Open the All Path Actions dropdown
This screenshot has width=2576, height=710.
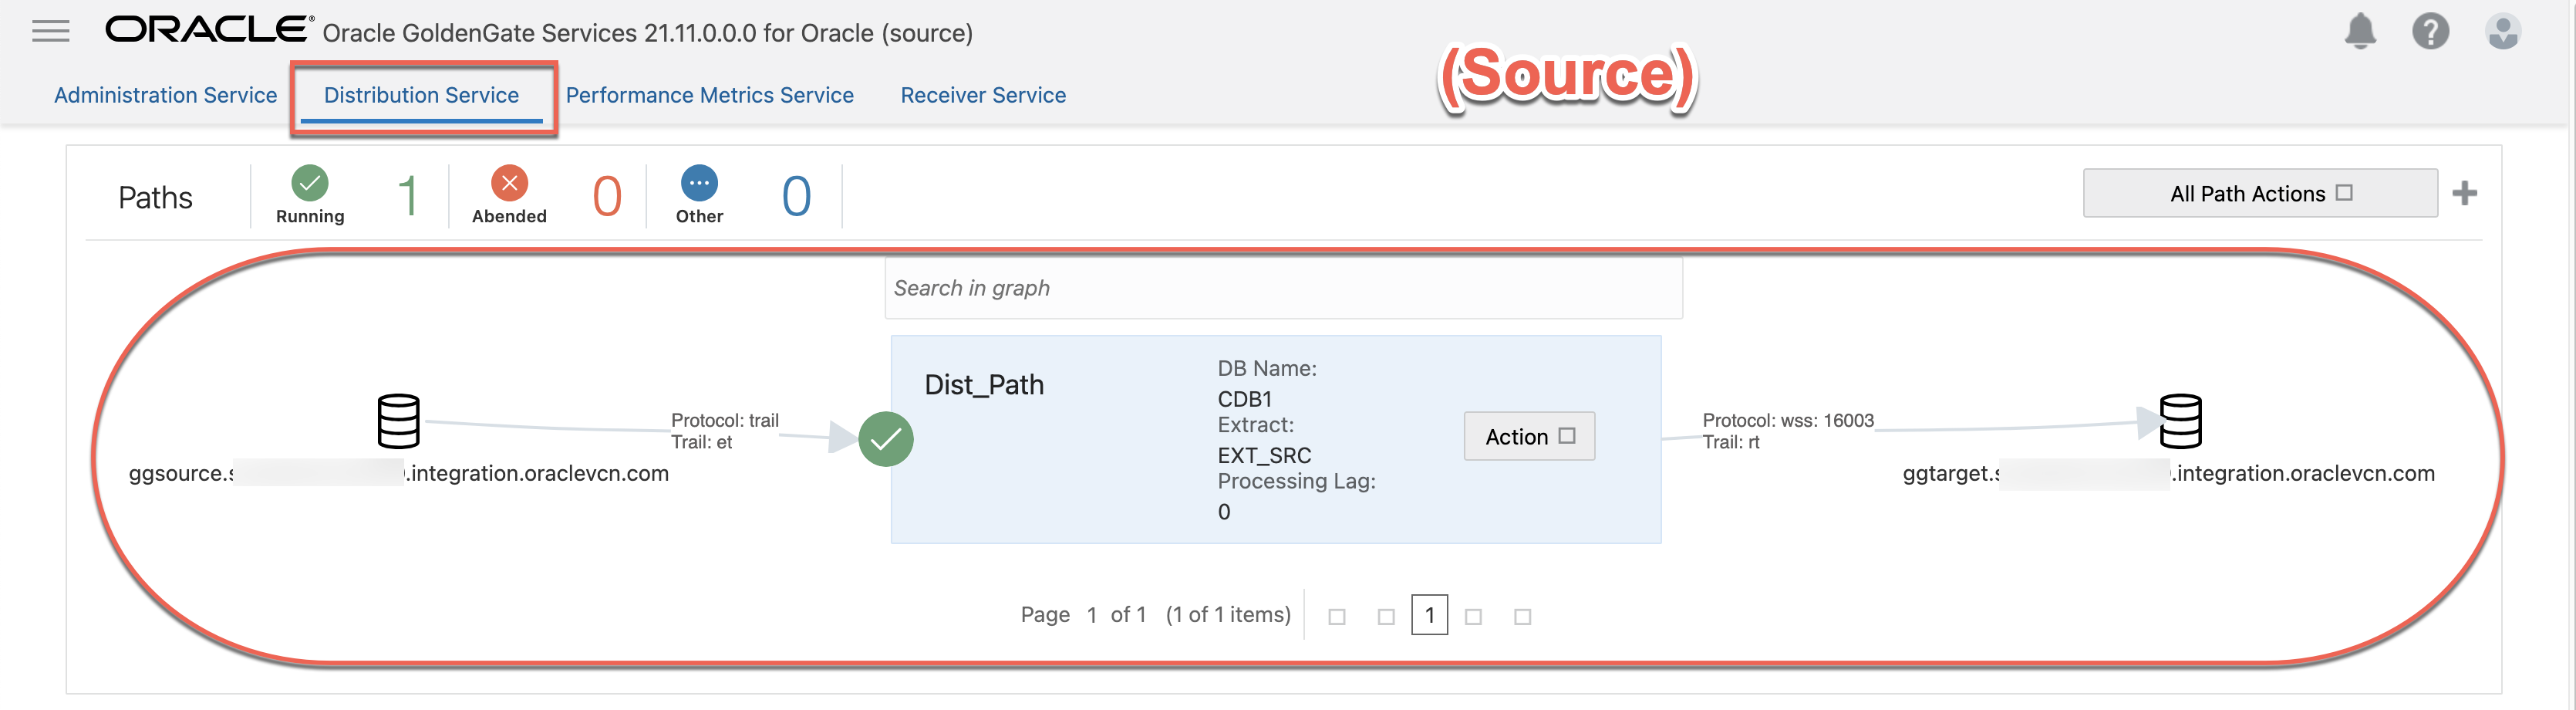[2259, 192]
